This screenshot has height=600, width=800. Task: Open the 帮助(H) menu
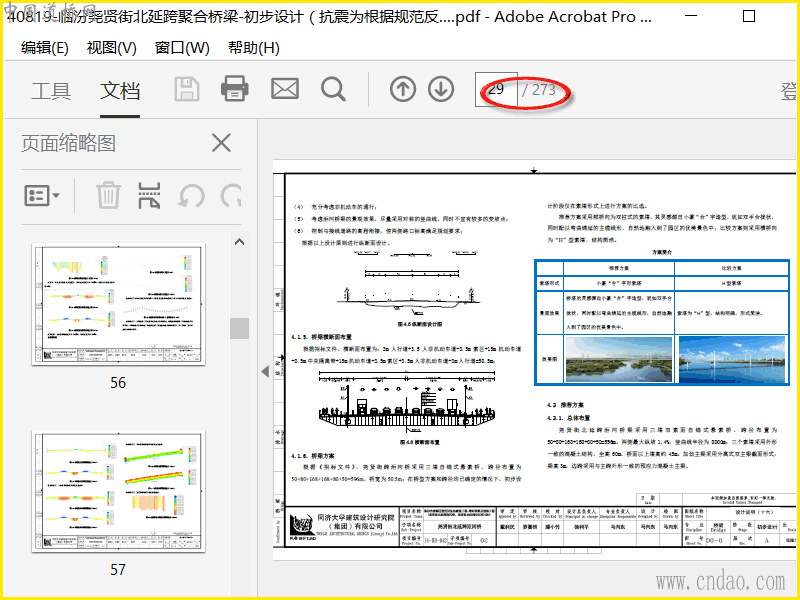254,48
